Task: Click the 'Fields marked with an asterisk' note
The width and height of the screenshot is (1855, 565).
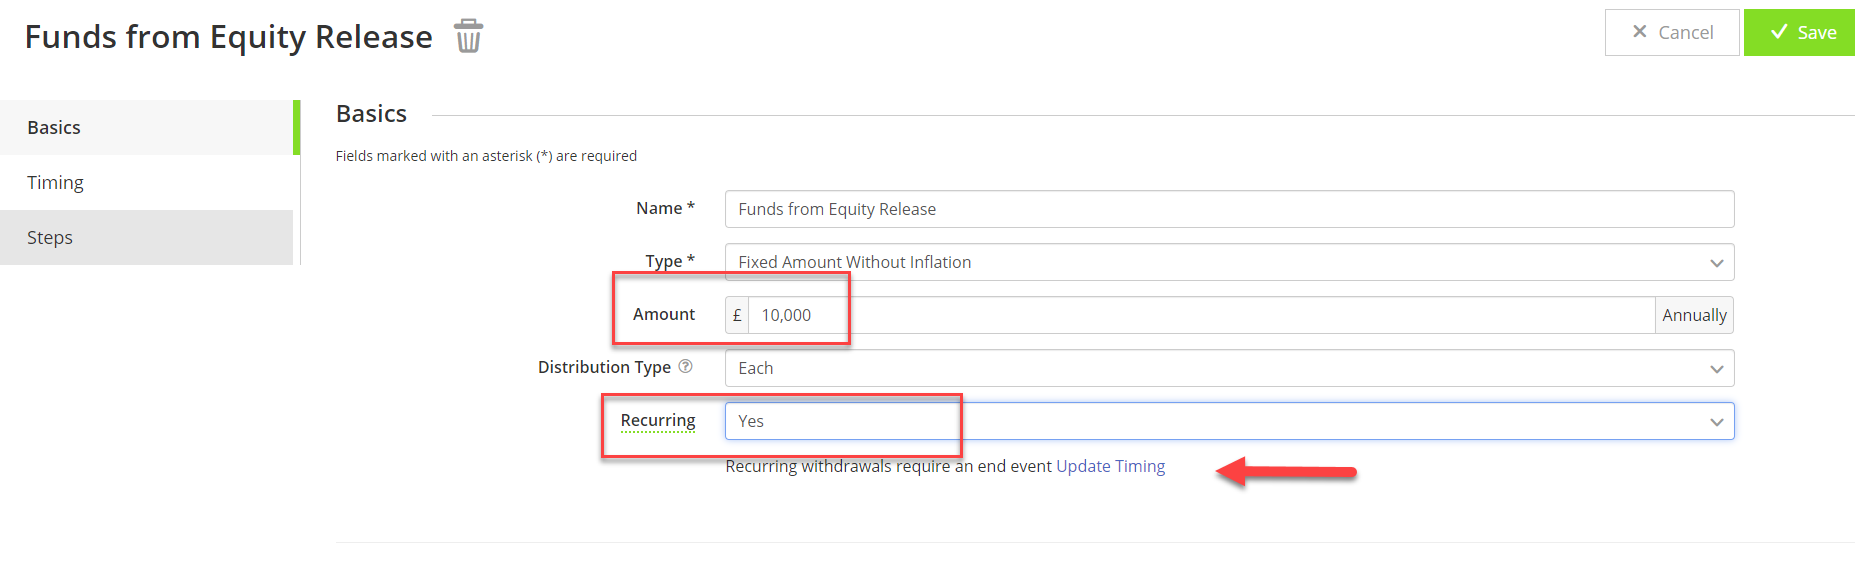Action: pos(486,156)
